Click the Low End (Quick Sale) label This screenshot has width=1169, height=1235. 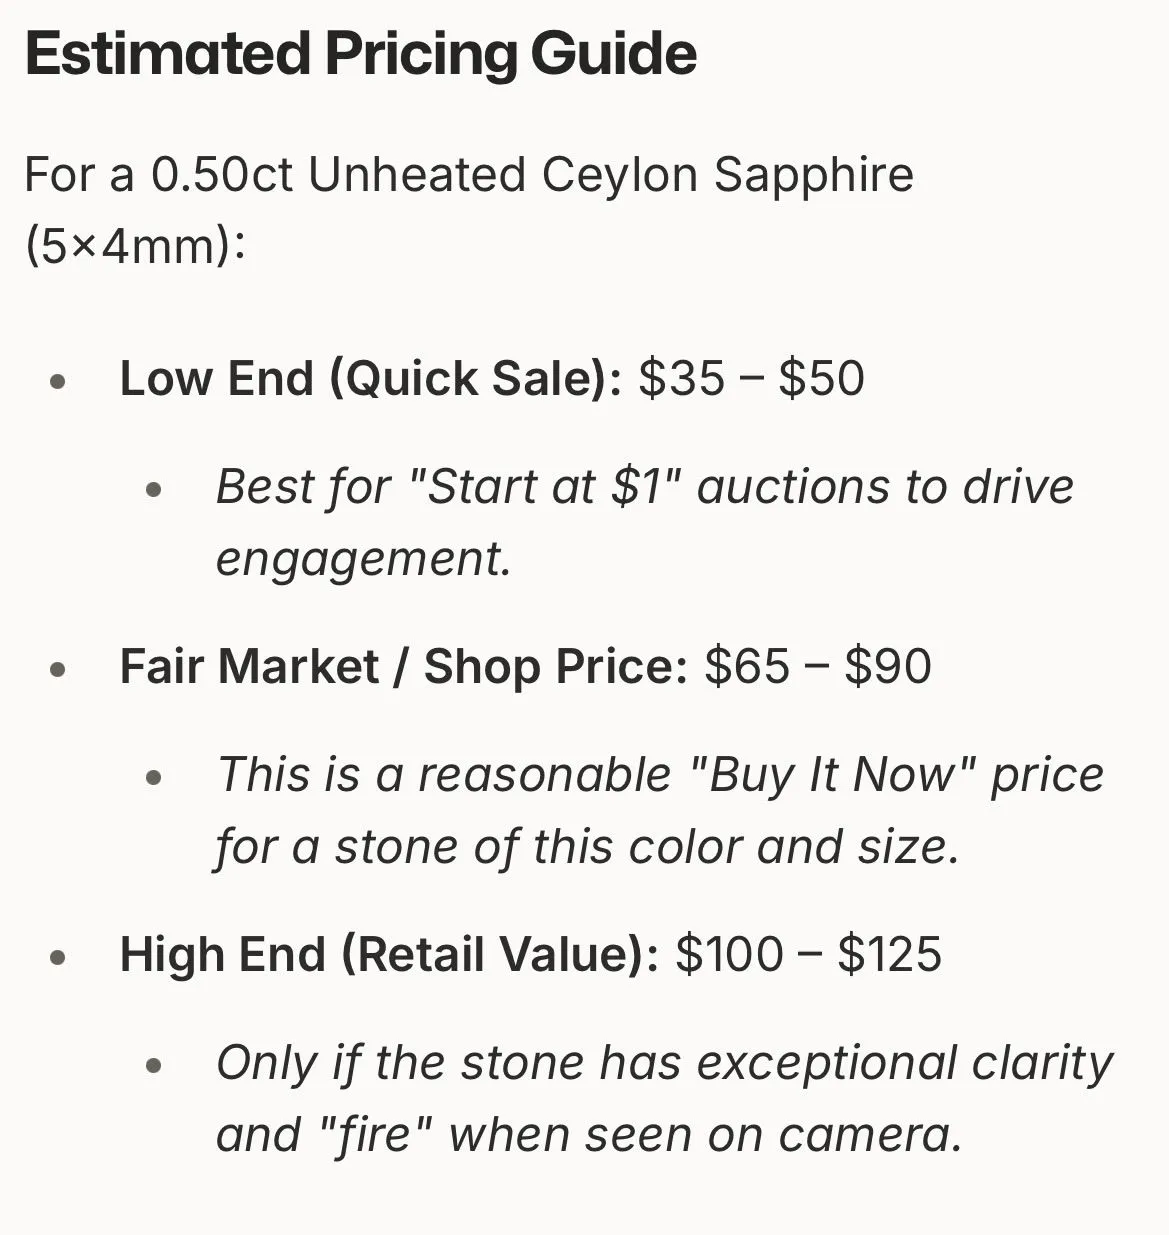[371, 379]
